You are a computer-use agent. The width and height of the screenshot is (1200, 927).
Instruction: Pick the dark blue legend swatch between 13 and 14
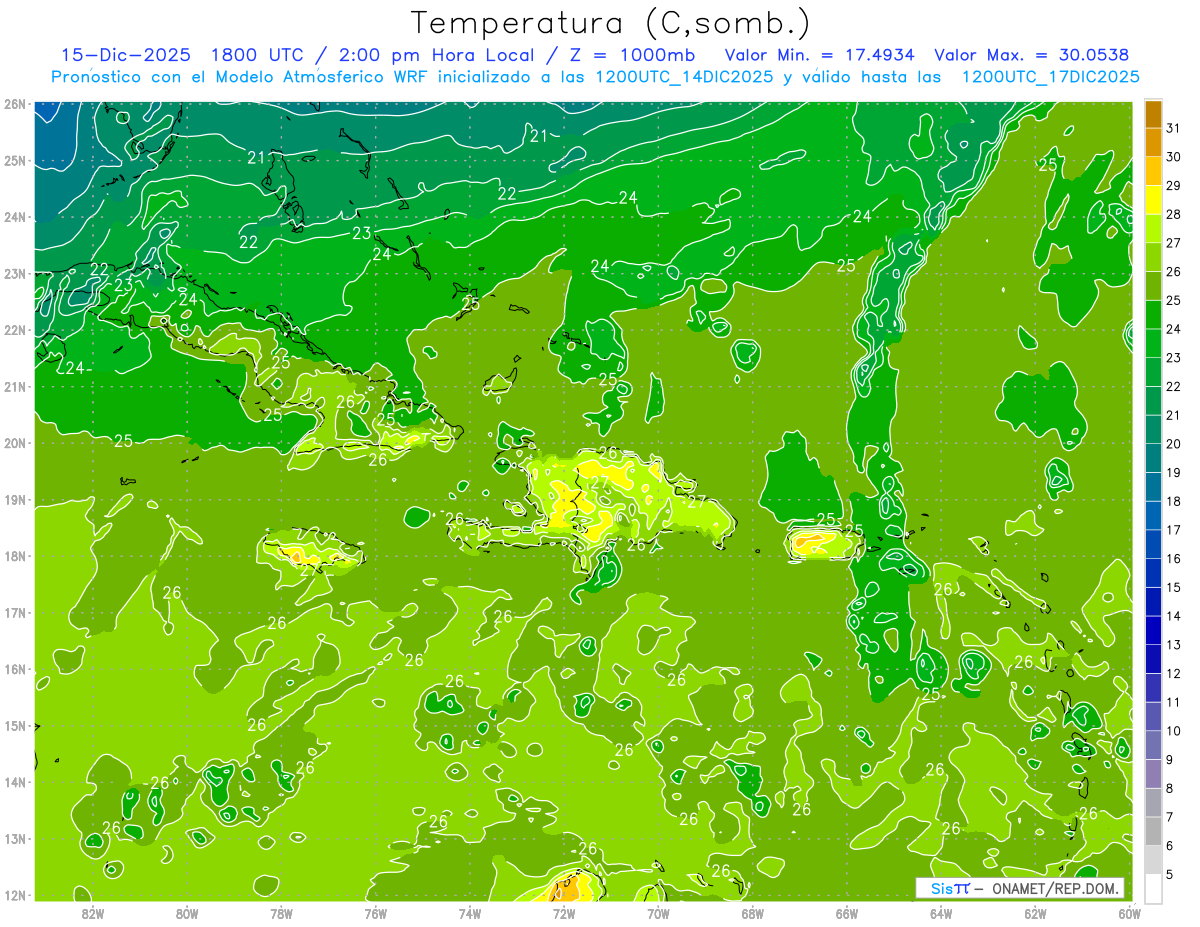point(1154,630)
